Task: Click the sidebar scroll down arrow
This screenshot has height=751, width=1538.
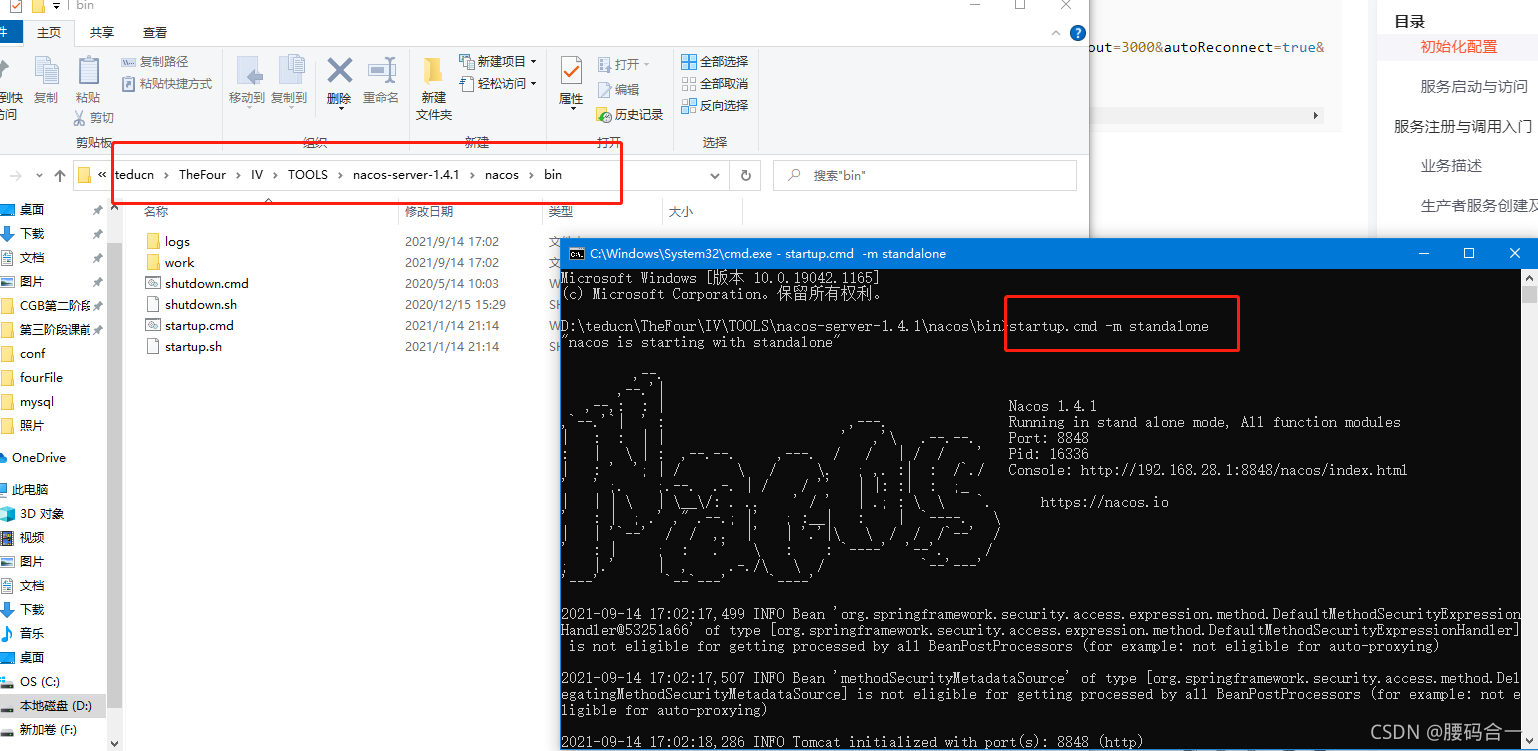Action: (x=114, y=742)
